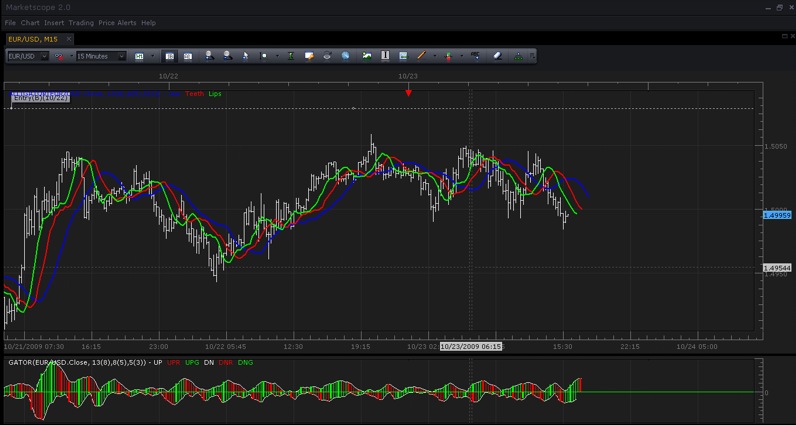
Task: Click the blue globe icon in toolbar
Action: click(345, 56)
